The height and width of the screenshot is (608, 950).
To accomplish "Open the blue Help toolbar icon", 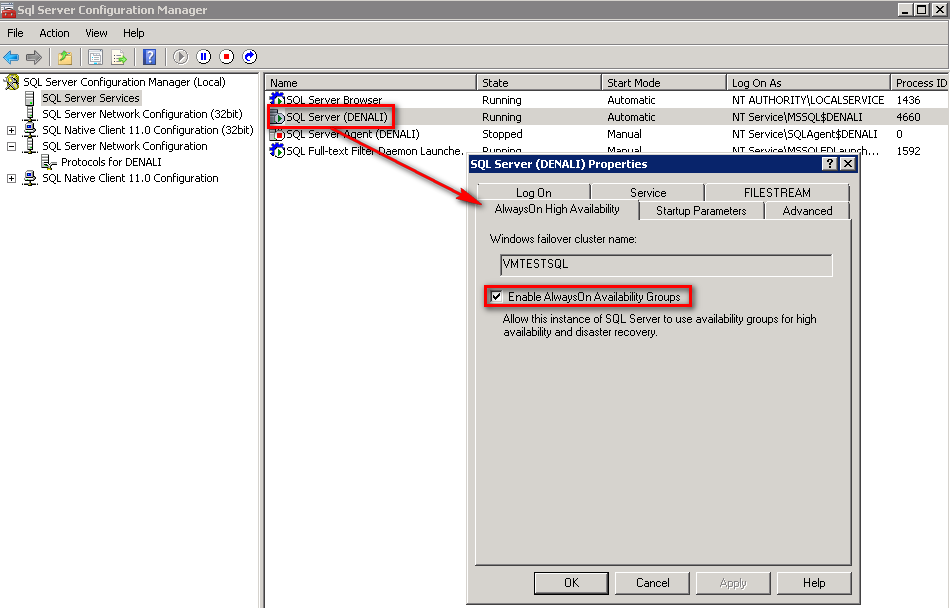I will click(x=149, y=57).
